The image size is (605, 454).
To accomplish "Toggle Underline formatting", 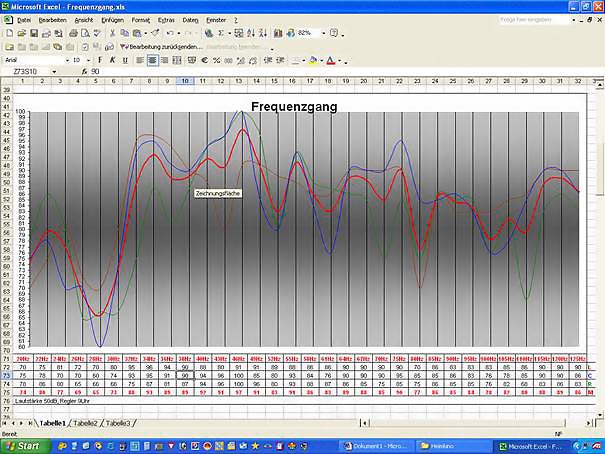I will [125, 60].
